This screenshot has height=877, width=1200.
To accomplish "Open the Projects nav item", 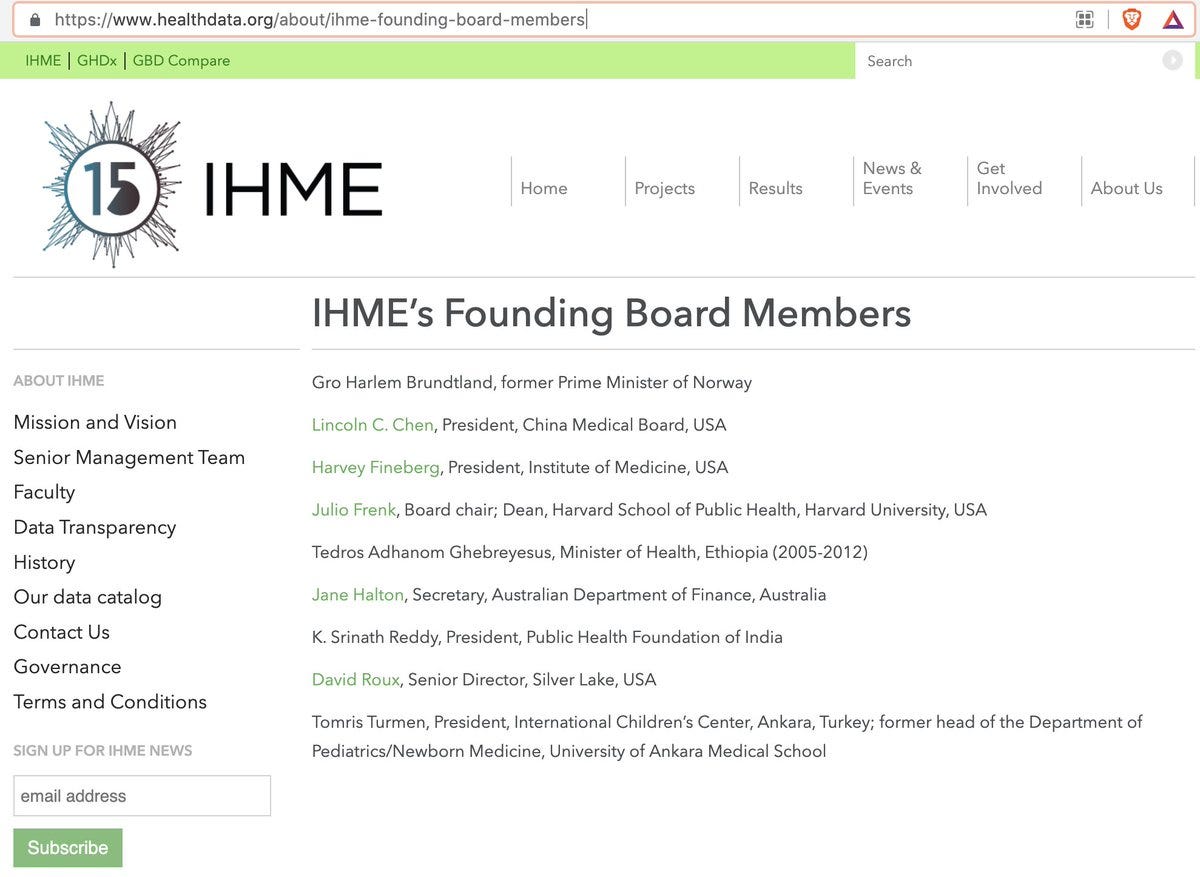I will tap(664, 188).
